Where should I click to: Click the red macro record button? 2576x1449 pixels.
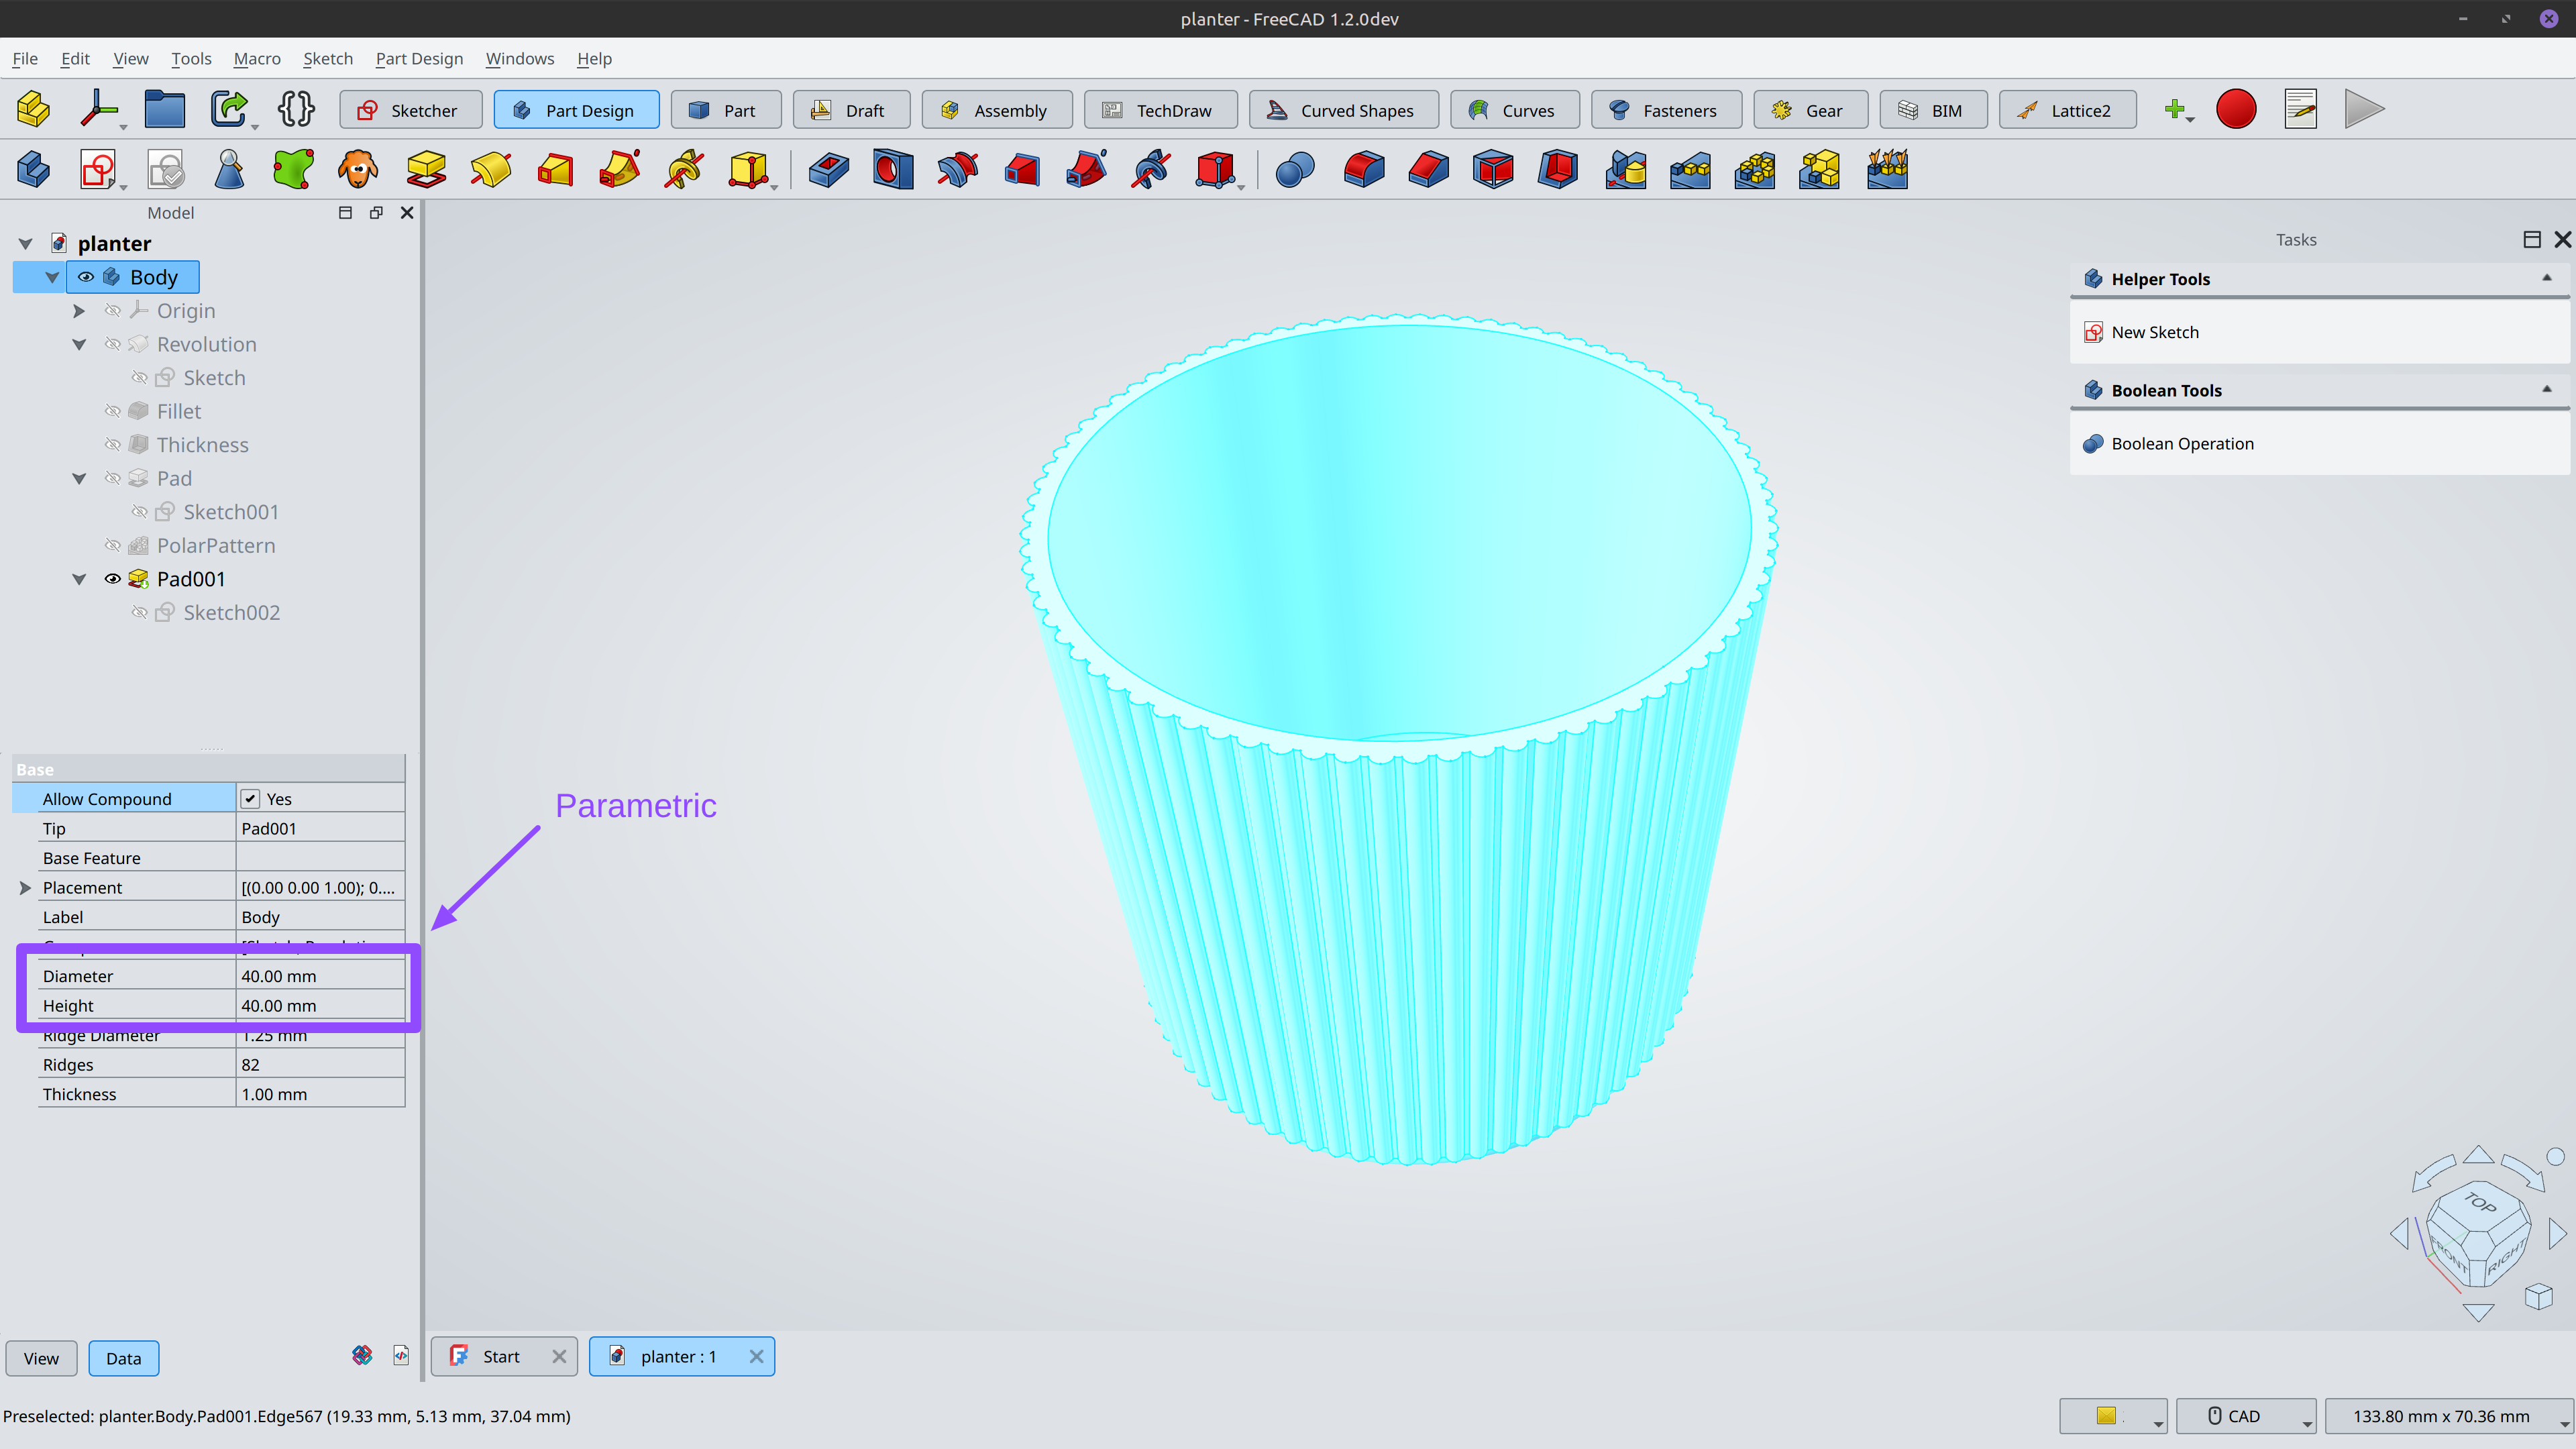pos(2236,109)
